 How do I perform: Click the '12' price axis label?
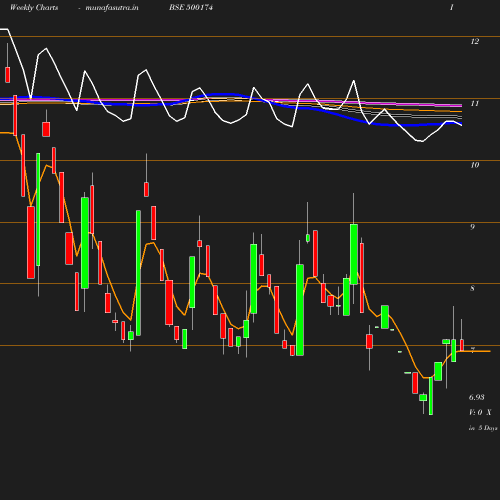tap(475, 41)
